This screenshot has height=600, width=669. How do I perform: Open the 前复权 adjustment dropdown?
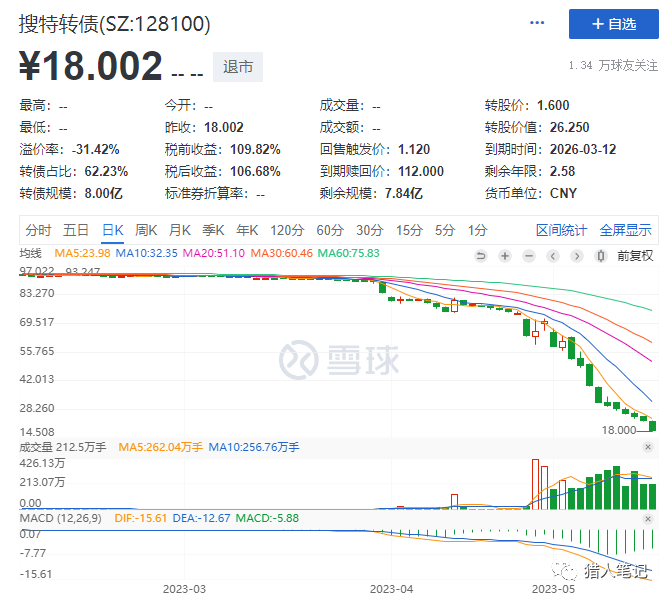[635, 256]
